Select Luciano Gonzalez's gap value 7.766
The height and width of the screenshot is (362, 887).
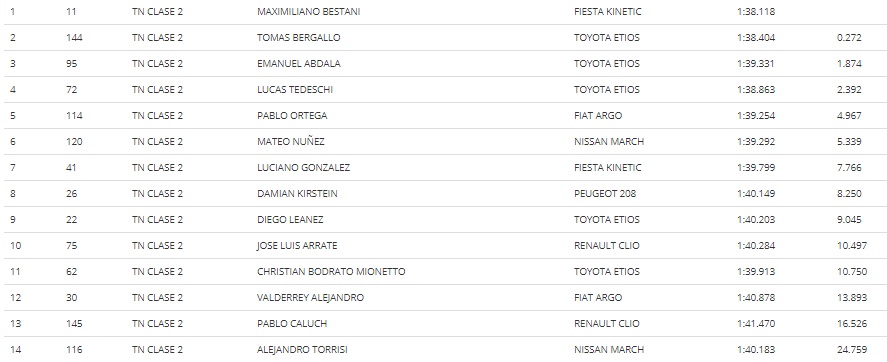849,167
